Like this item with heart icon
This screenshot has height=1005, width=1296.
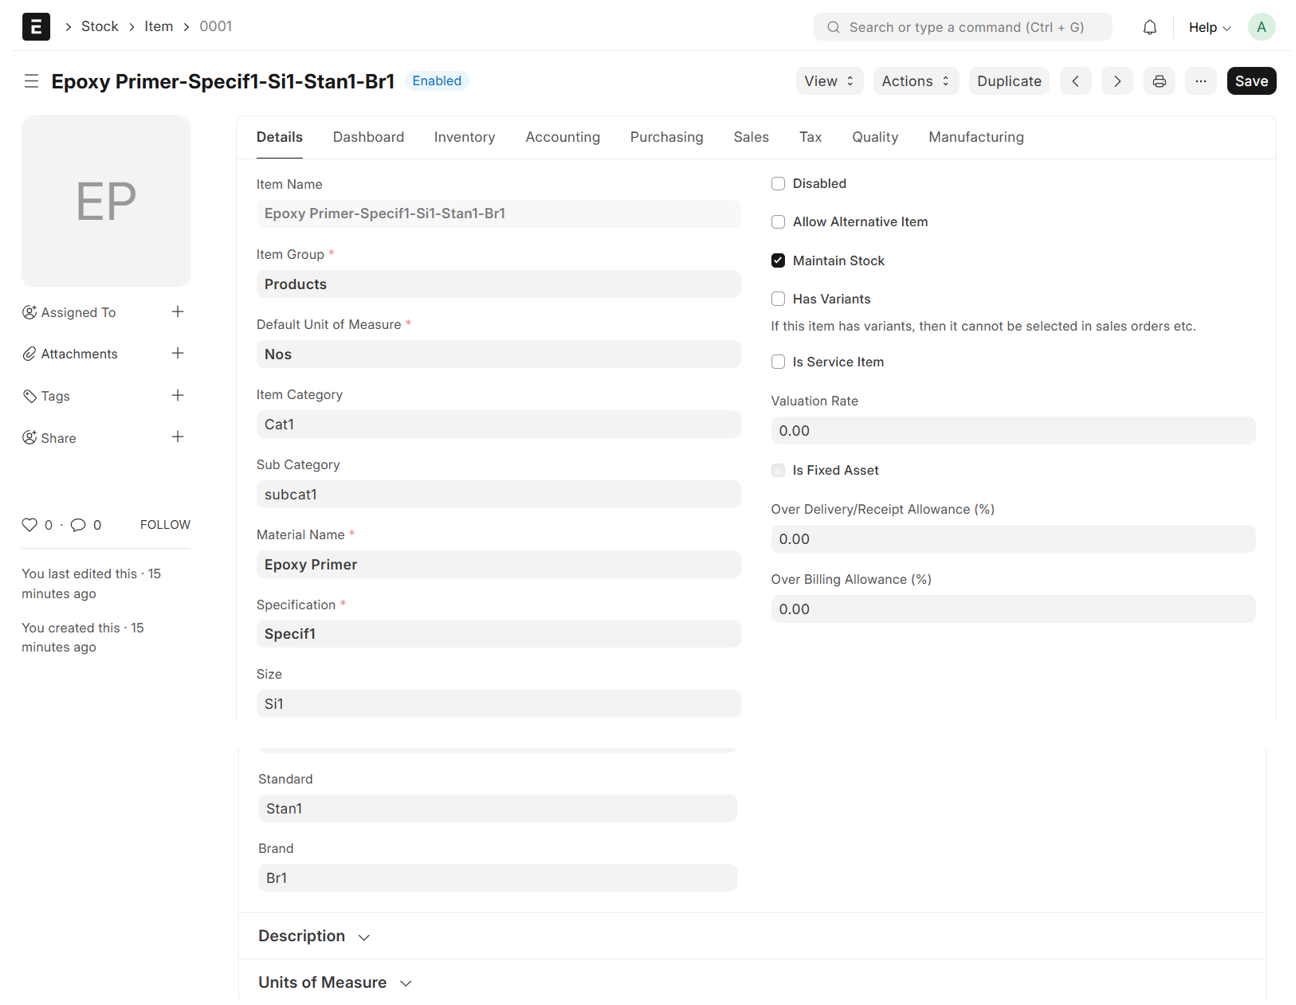[x=30, y=525]
